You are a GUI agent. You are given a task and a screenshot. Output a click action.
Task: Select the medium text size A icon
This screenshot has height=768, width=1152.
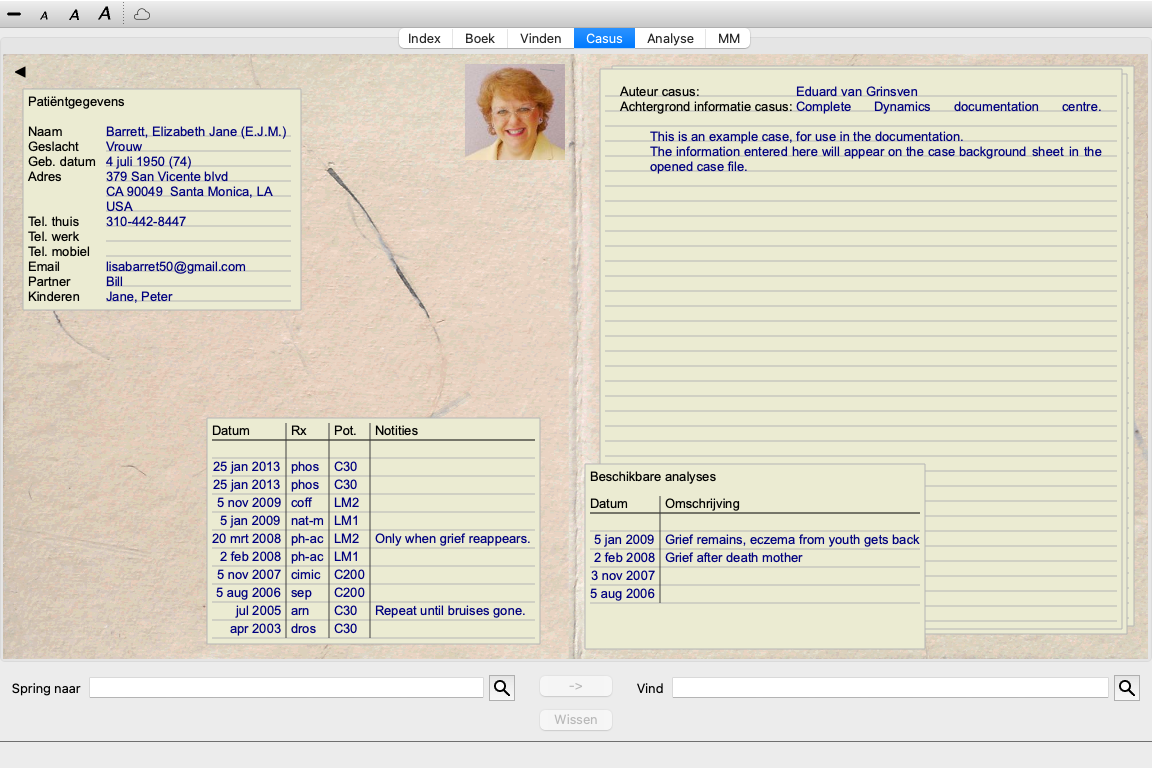click(74, 14)
